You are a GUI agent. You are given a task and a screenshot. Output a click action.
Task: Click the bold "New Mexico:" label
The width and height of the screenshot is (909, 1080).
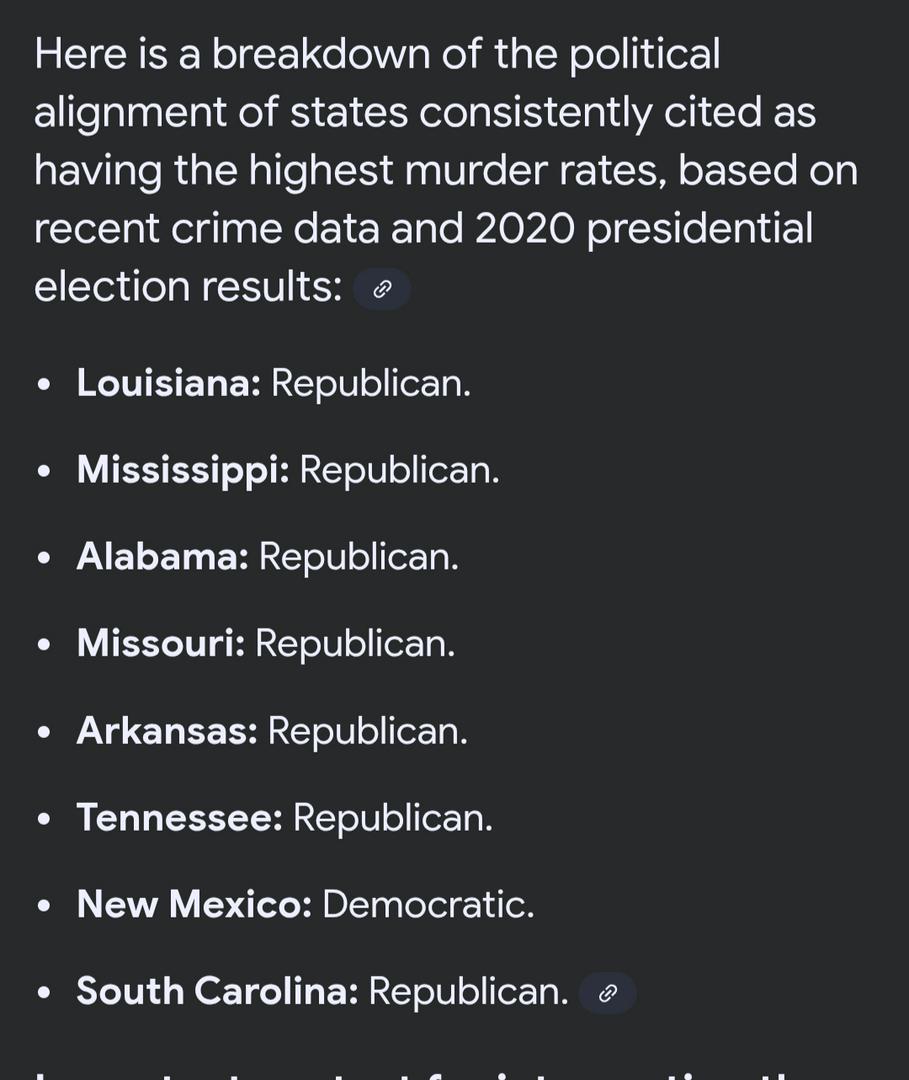click(x=194, y=905)
